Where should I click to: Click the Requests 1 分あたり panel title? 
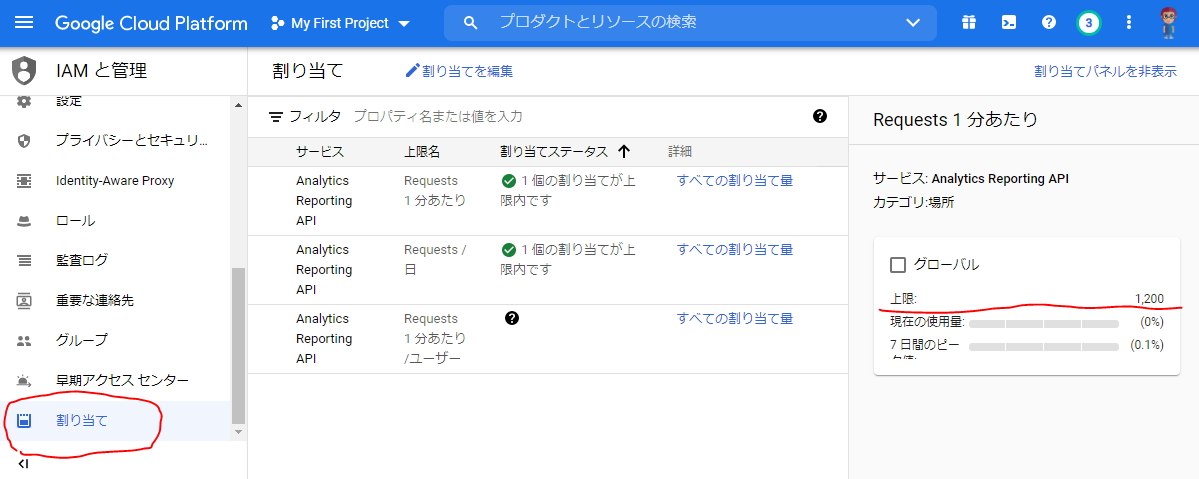point(956,120)
